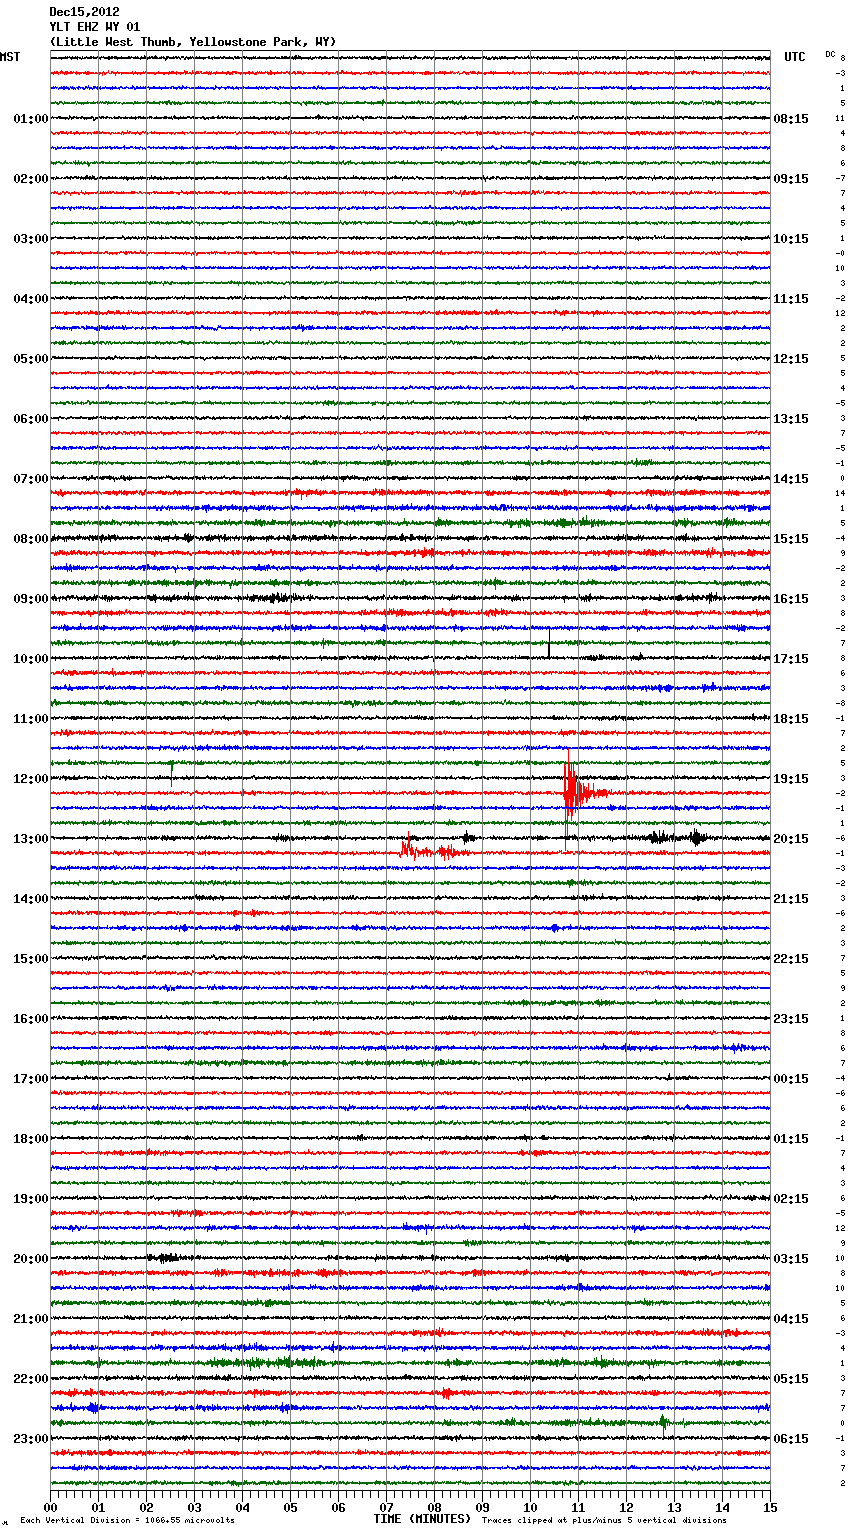Select the 07:00 MST time label

pos(31,479)
